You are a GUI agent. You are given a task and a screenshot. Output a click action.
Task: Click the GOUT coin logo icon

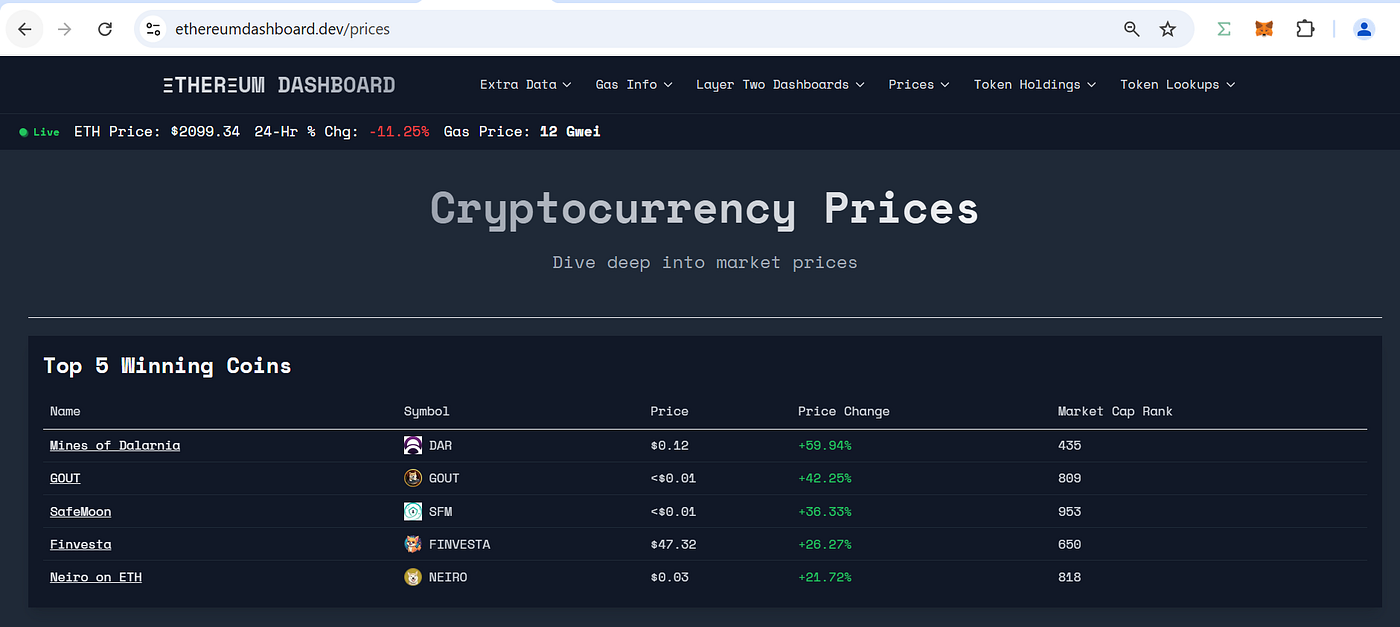click(x=413, y=478)
